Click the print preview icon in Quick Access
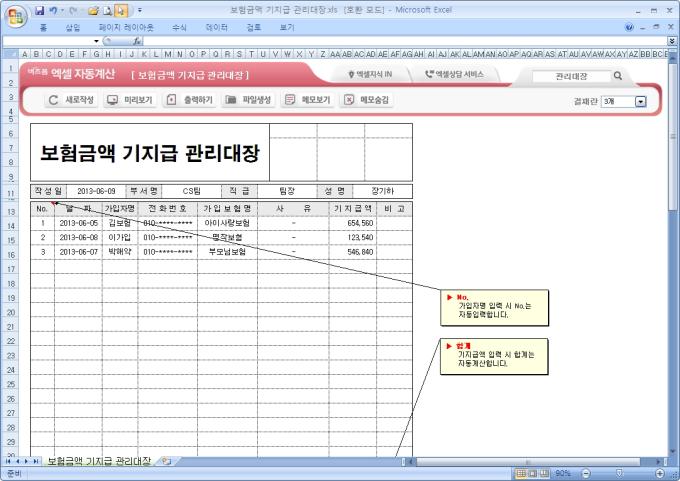This screenshot has width=680, height=481. click(x=108, y=10)
